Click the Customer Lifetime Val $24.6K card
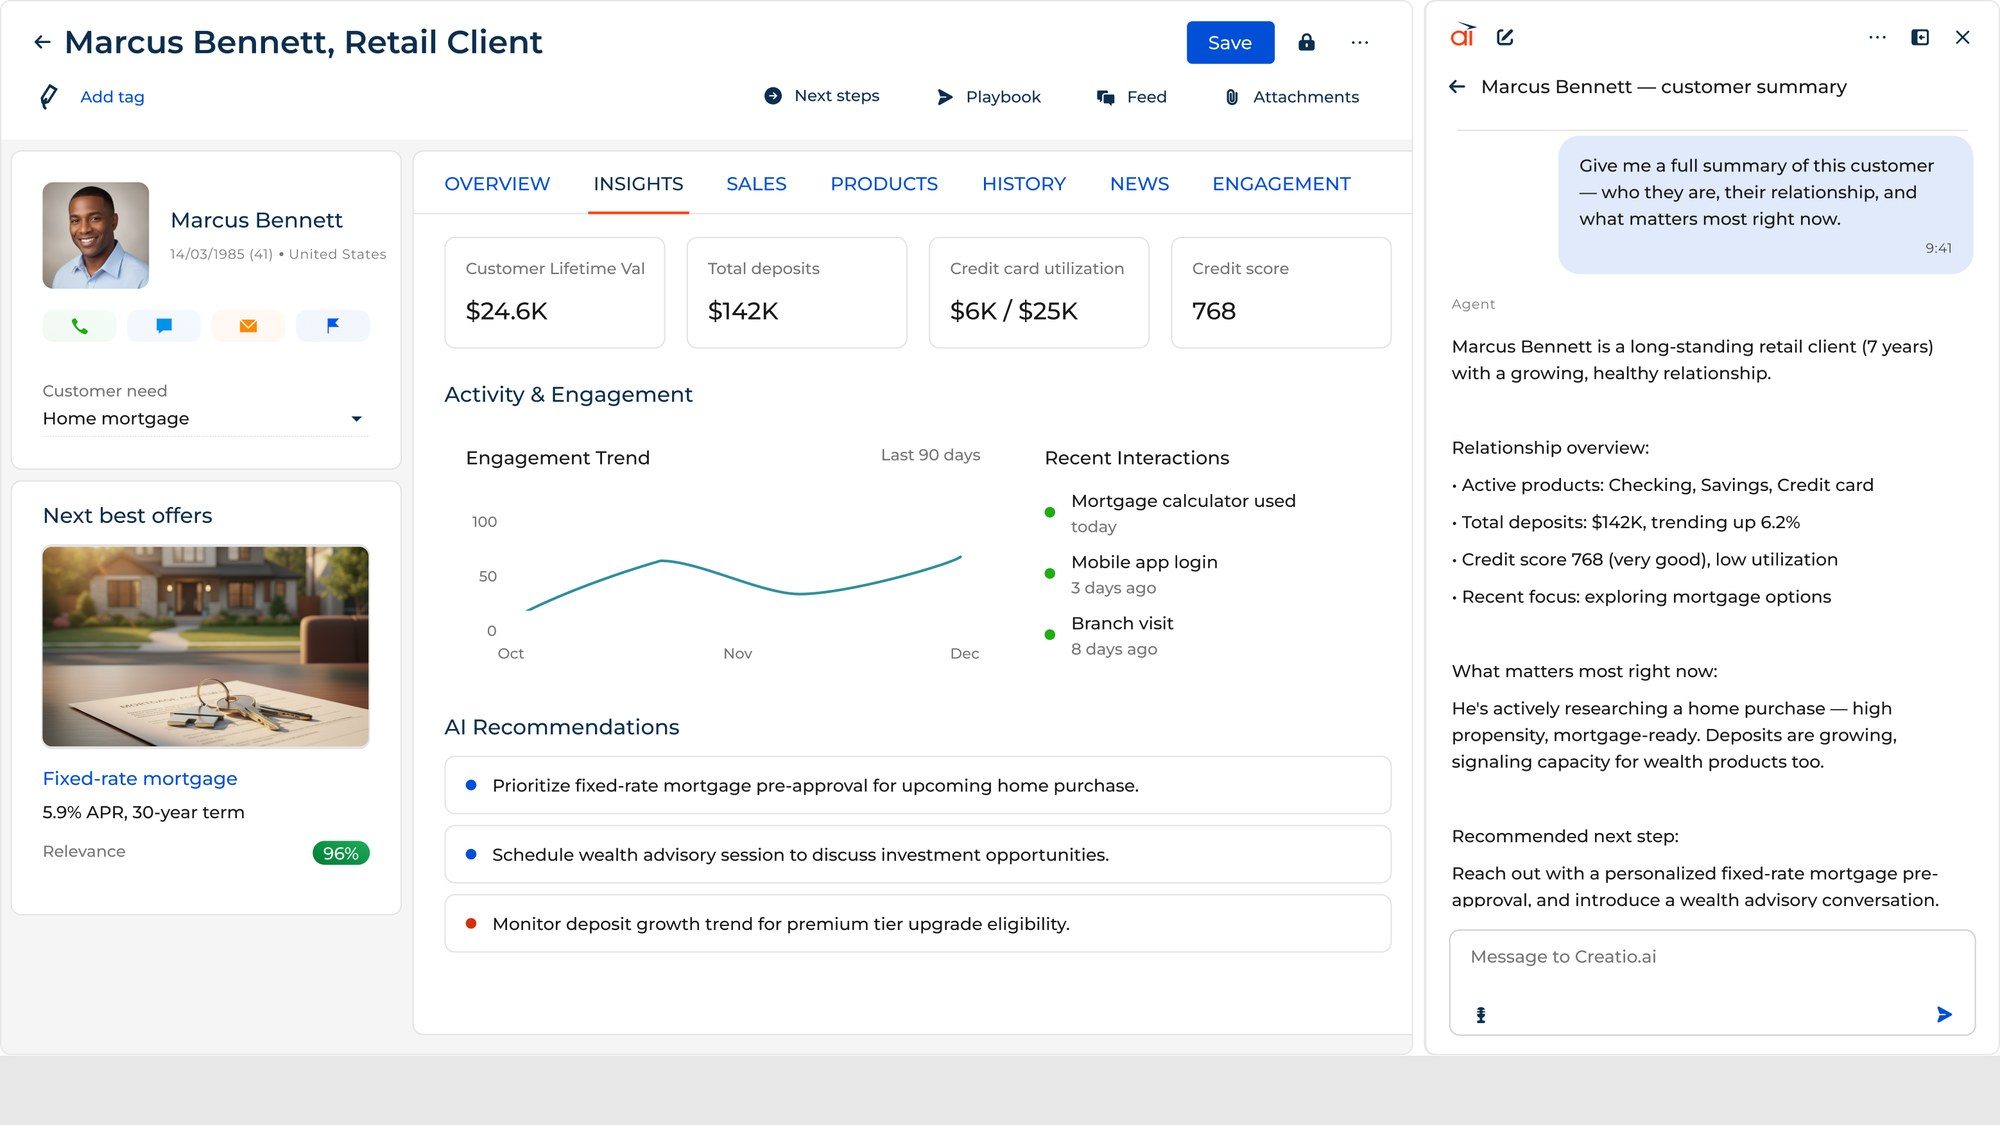Image resolution: width=2000 pixels, height=1125 pixels. 555,292
